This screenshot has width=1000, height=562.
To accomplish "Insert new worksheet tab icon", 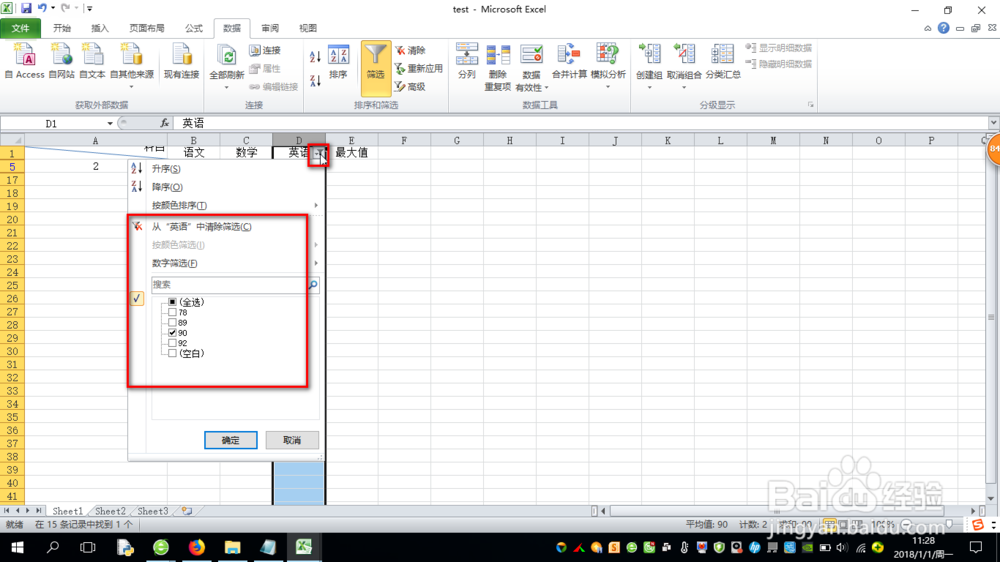I will pyautogui.click(x=187, y=511).
